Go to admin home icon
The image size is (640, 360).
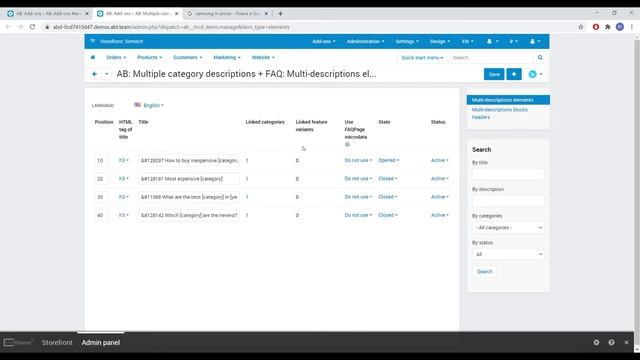[x=93, y=58]
